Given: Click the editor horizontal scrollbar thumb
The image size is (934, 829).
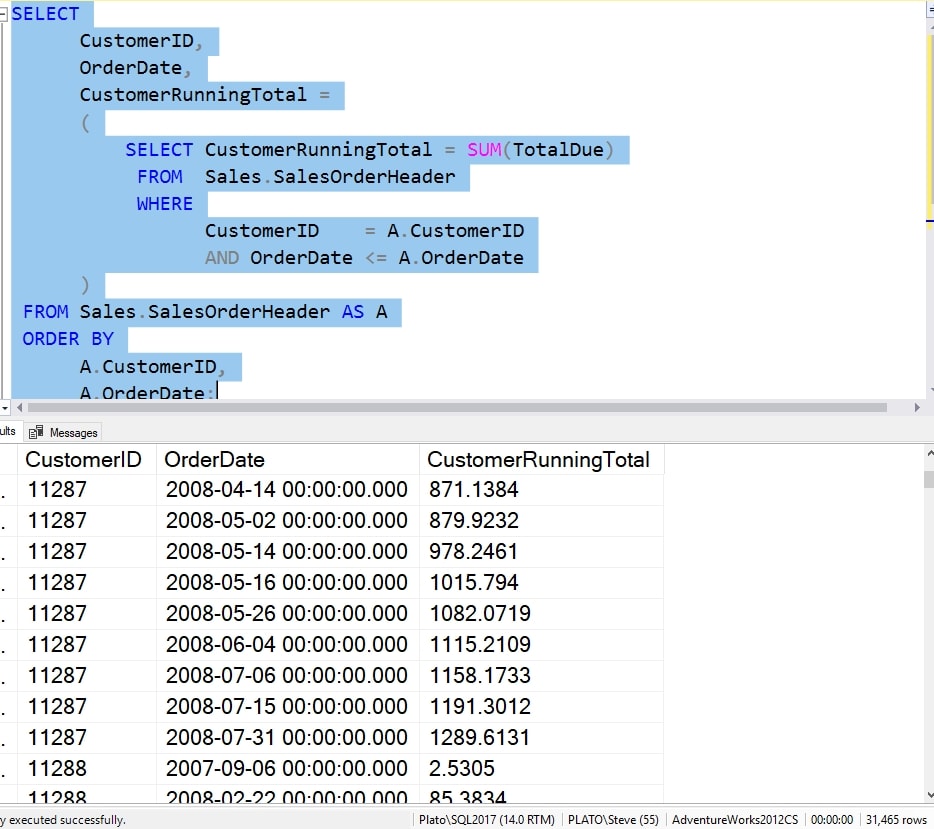Looking at the screenshot, I should tap(456, 408).
